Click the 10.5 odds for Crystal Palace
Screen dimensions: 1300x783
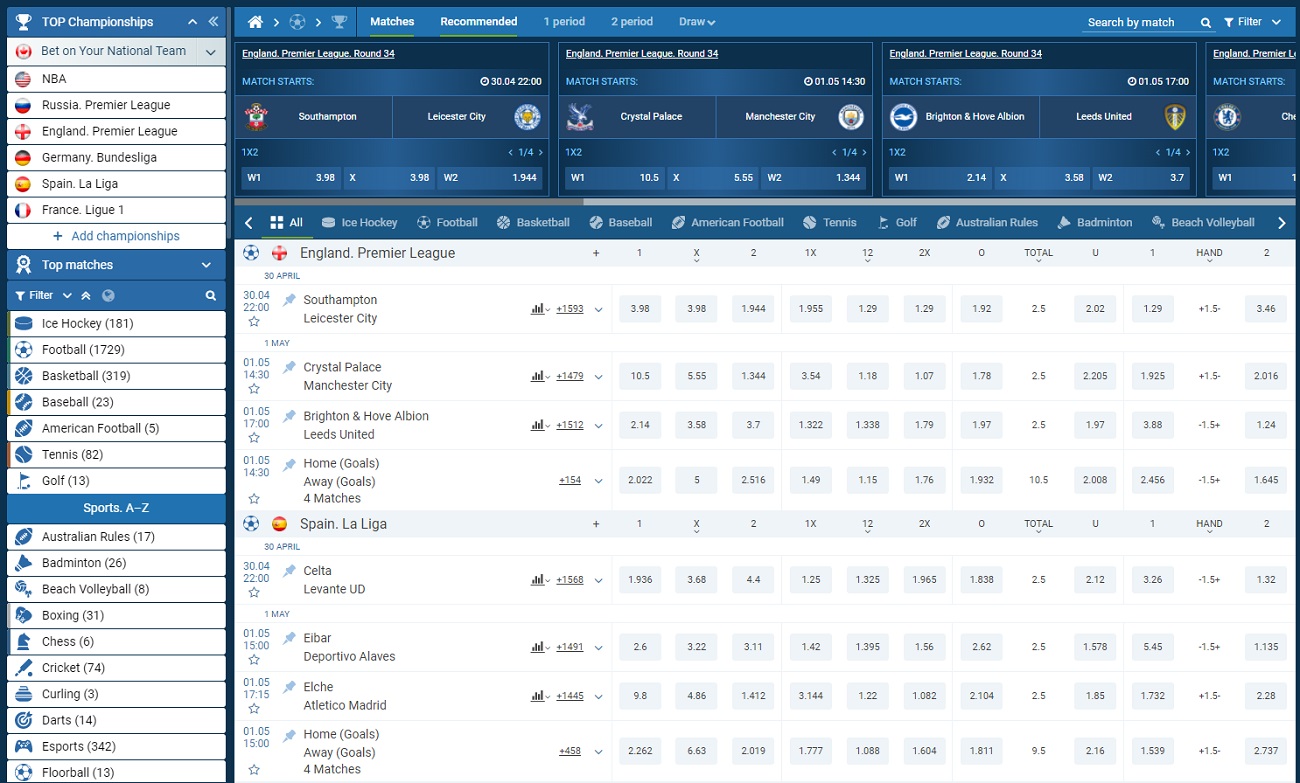pyautogui.click(x=640, y=376)
